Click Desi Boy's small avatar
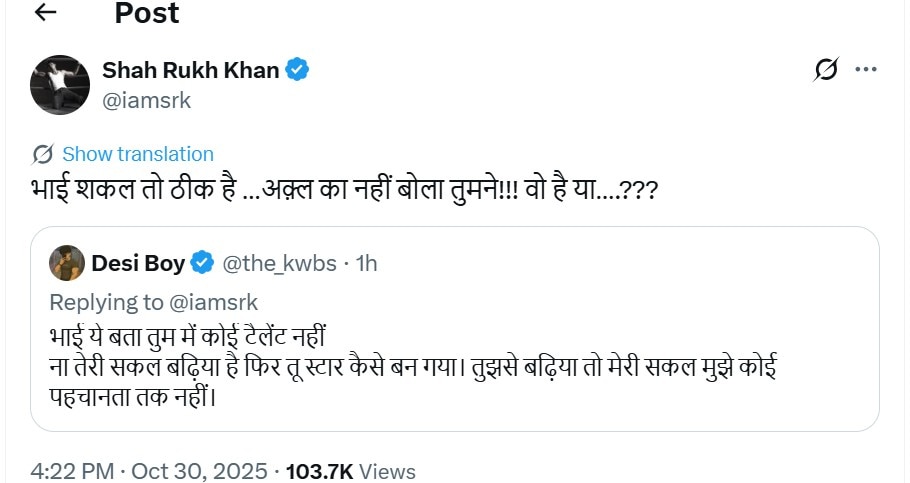Image resolution: width=910 pixels, height=483 pixels. (x=66, y=262)
